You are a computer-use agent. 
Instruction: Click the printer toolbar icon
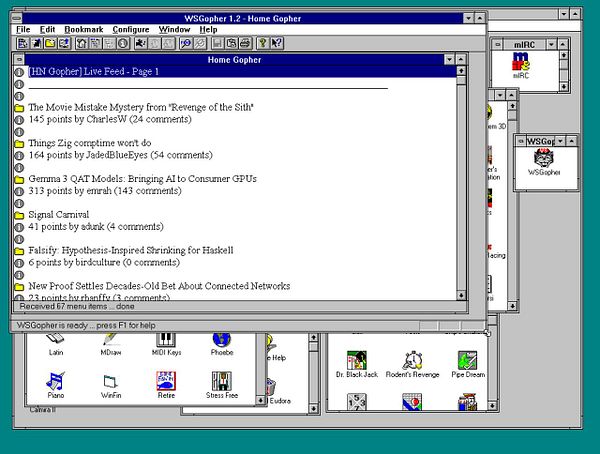245,43
